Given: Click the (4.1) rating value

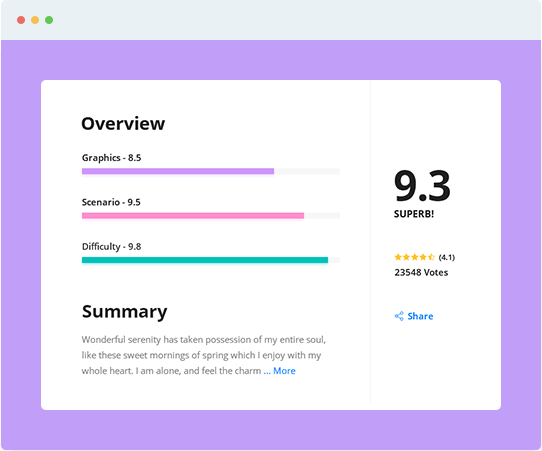Looking at the screenshot, I should coord(447,257).
